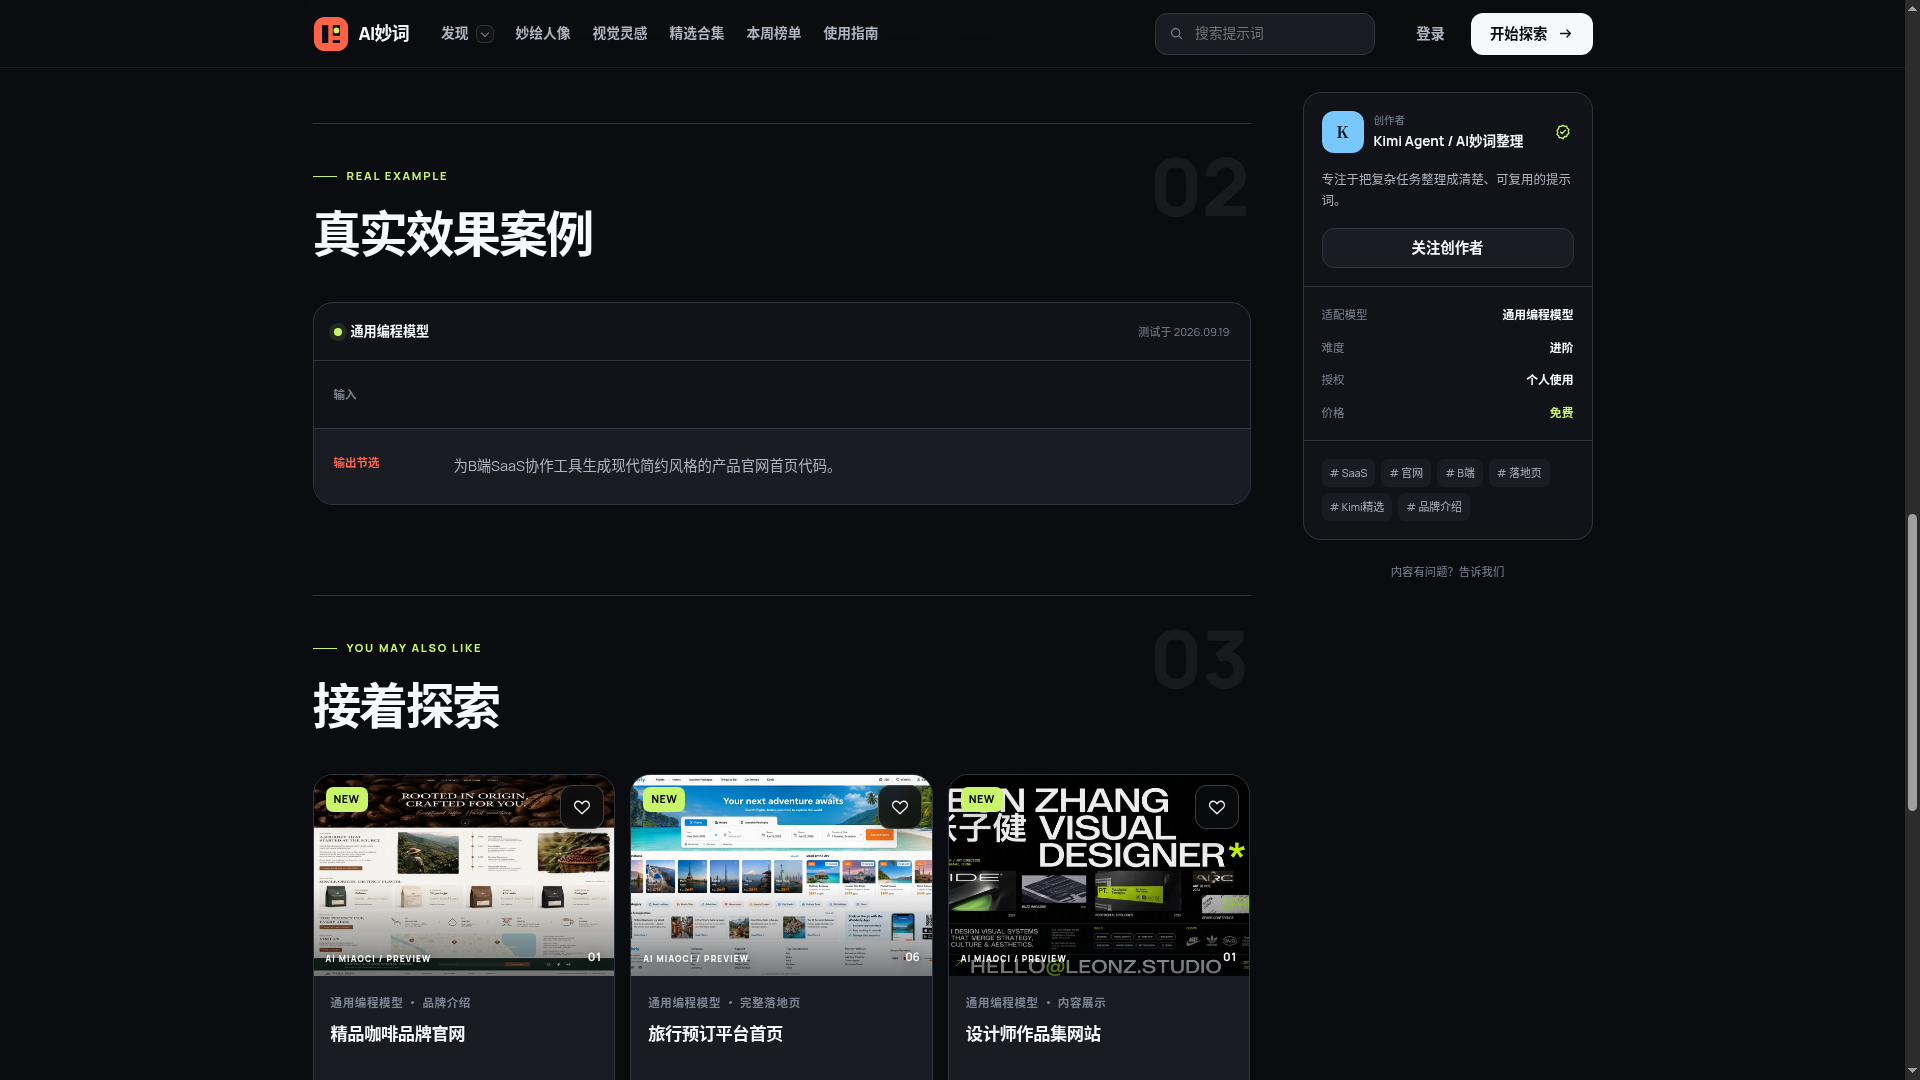Click the 输入 row label
This screenshot has width=1920, height=1080.
point(345,395)
